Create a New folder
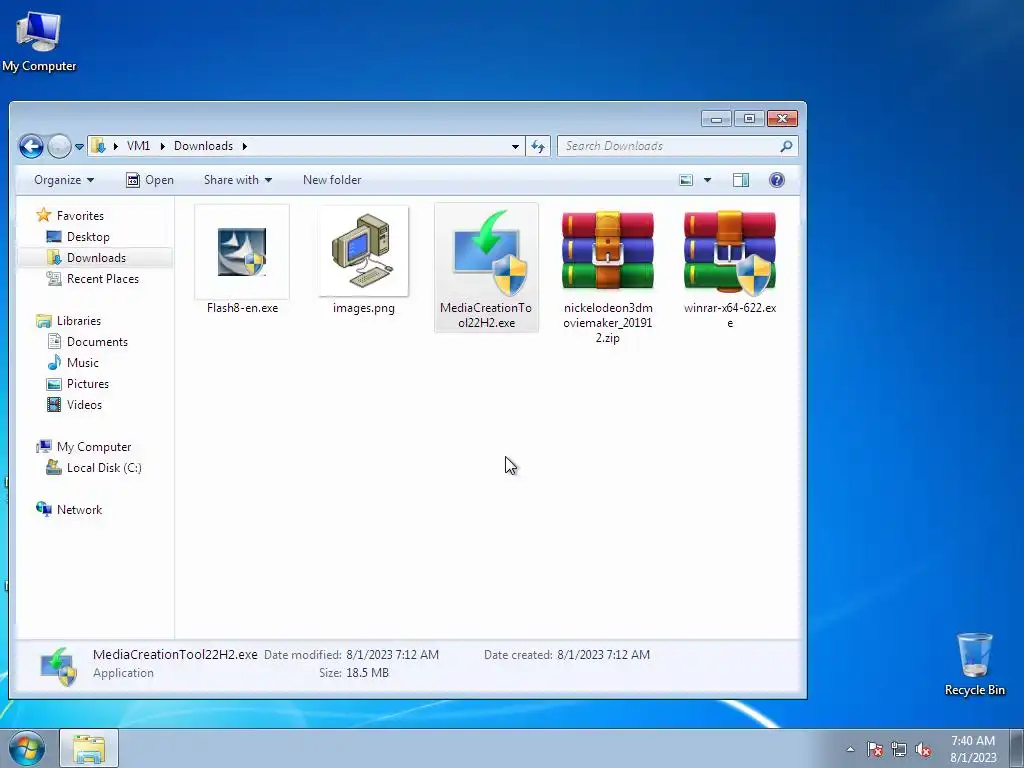The height and width of the screenshot is (768, 1024). pos(332,180)
